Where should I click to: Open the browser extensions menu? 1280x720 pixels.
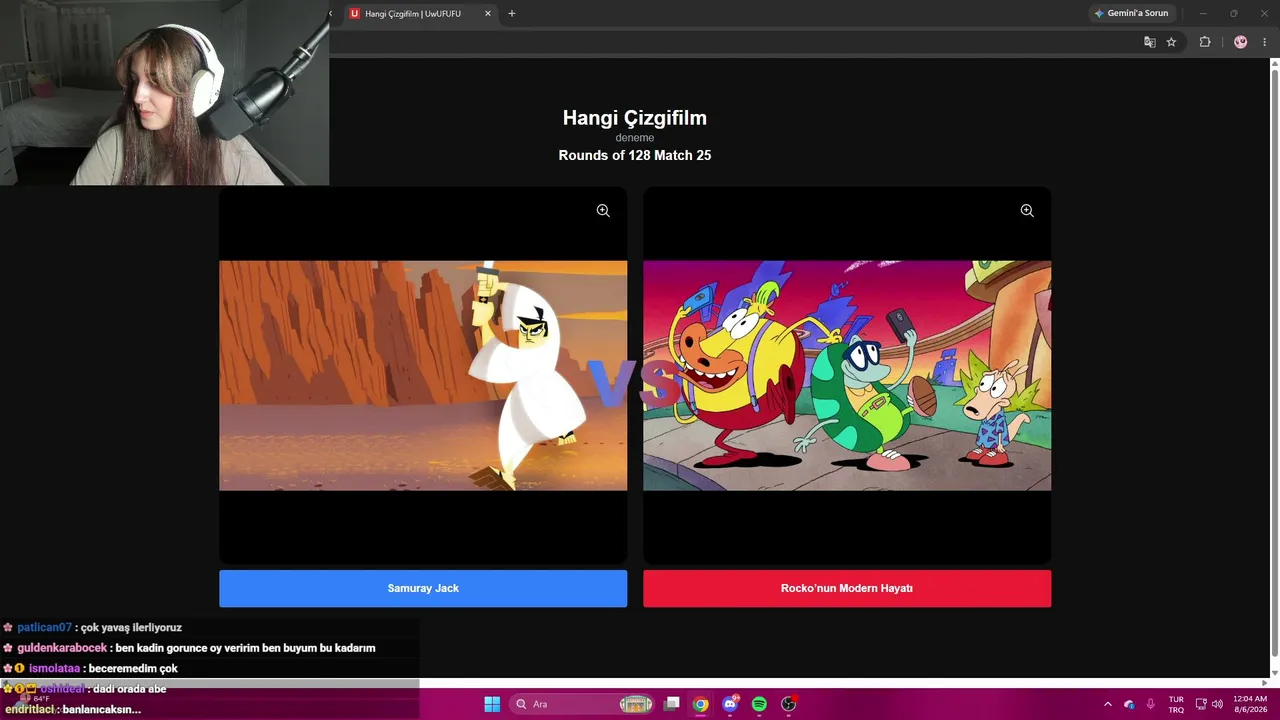point(1205,42)
